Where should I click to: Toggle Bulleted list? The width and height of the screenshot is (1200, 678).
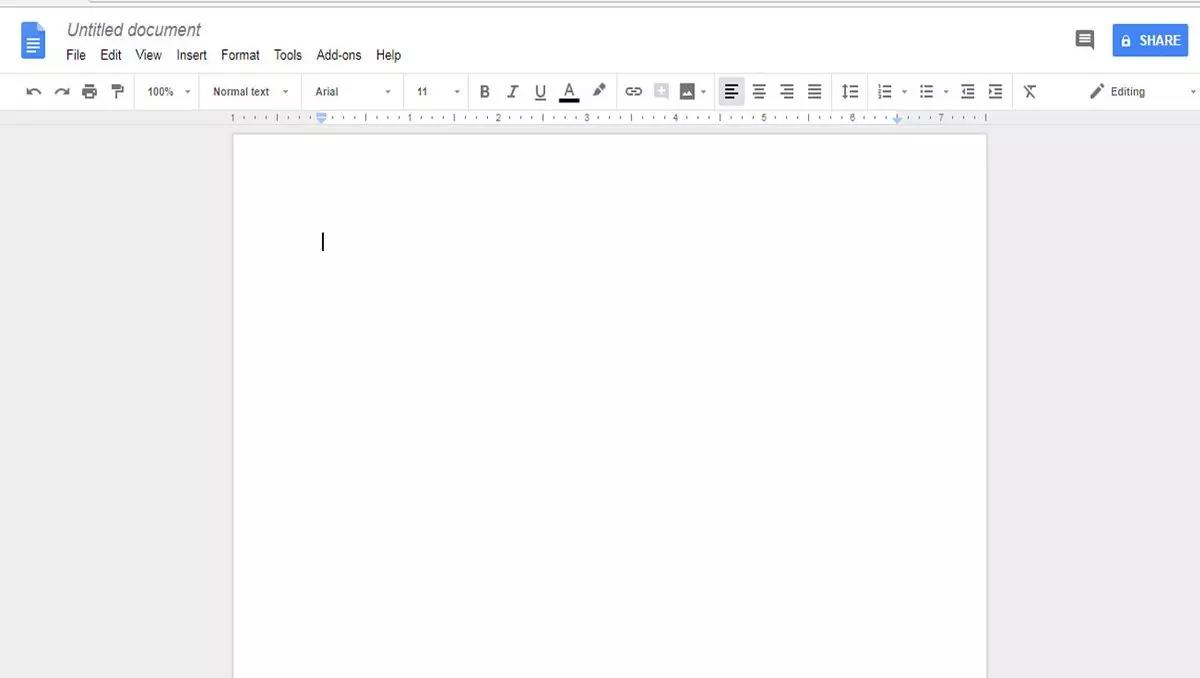pyautogui.click(x=927, y=91)
